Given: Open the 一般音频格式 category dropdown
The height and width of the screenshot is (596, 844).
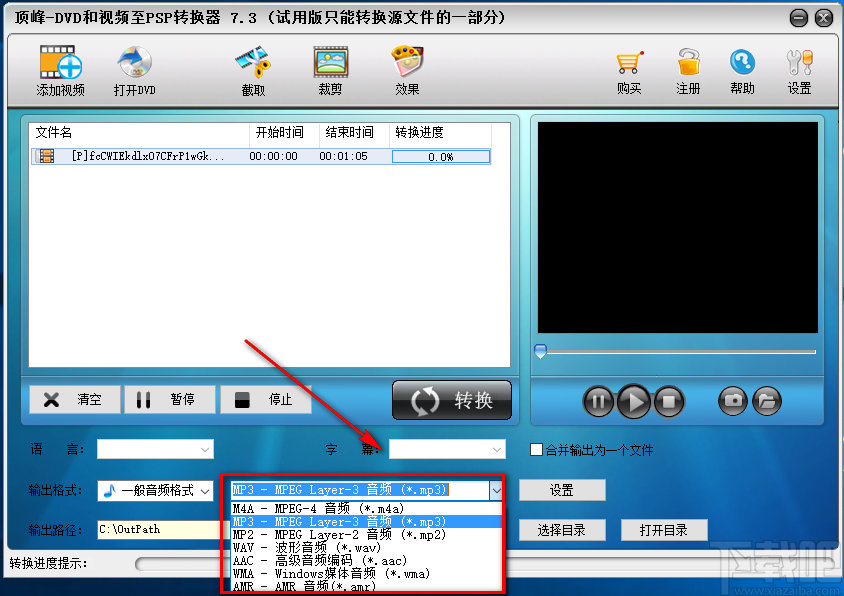Looking at the screenshot, I should (156, 490).
